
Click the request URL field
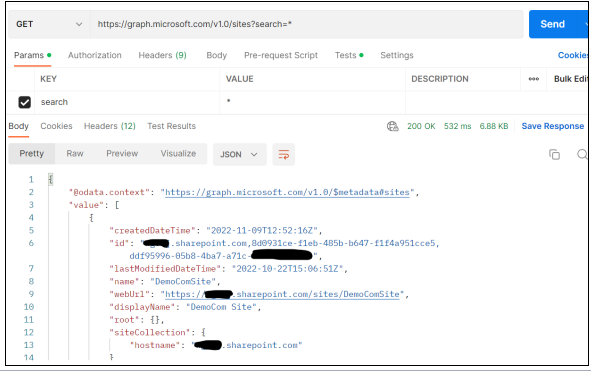[307, 24]
